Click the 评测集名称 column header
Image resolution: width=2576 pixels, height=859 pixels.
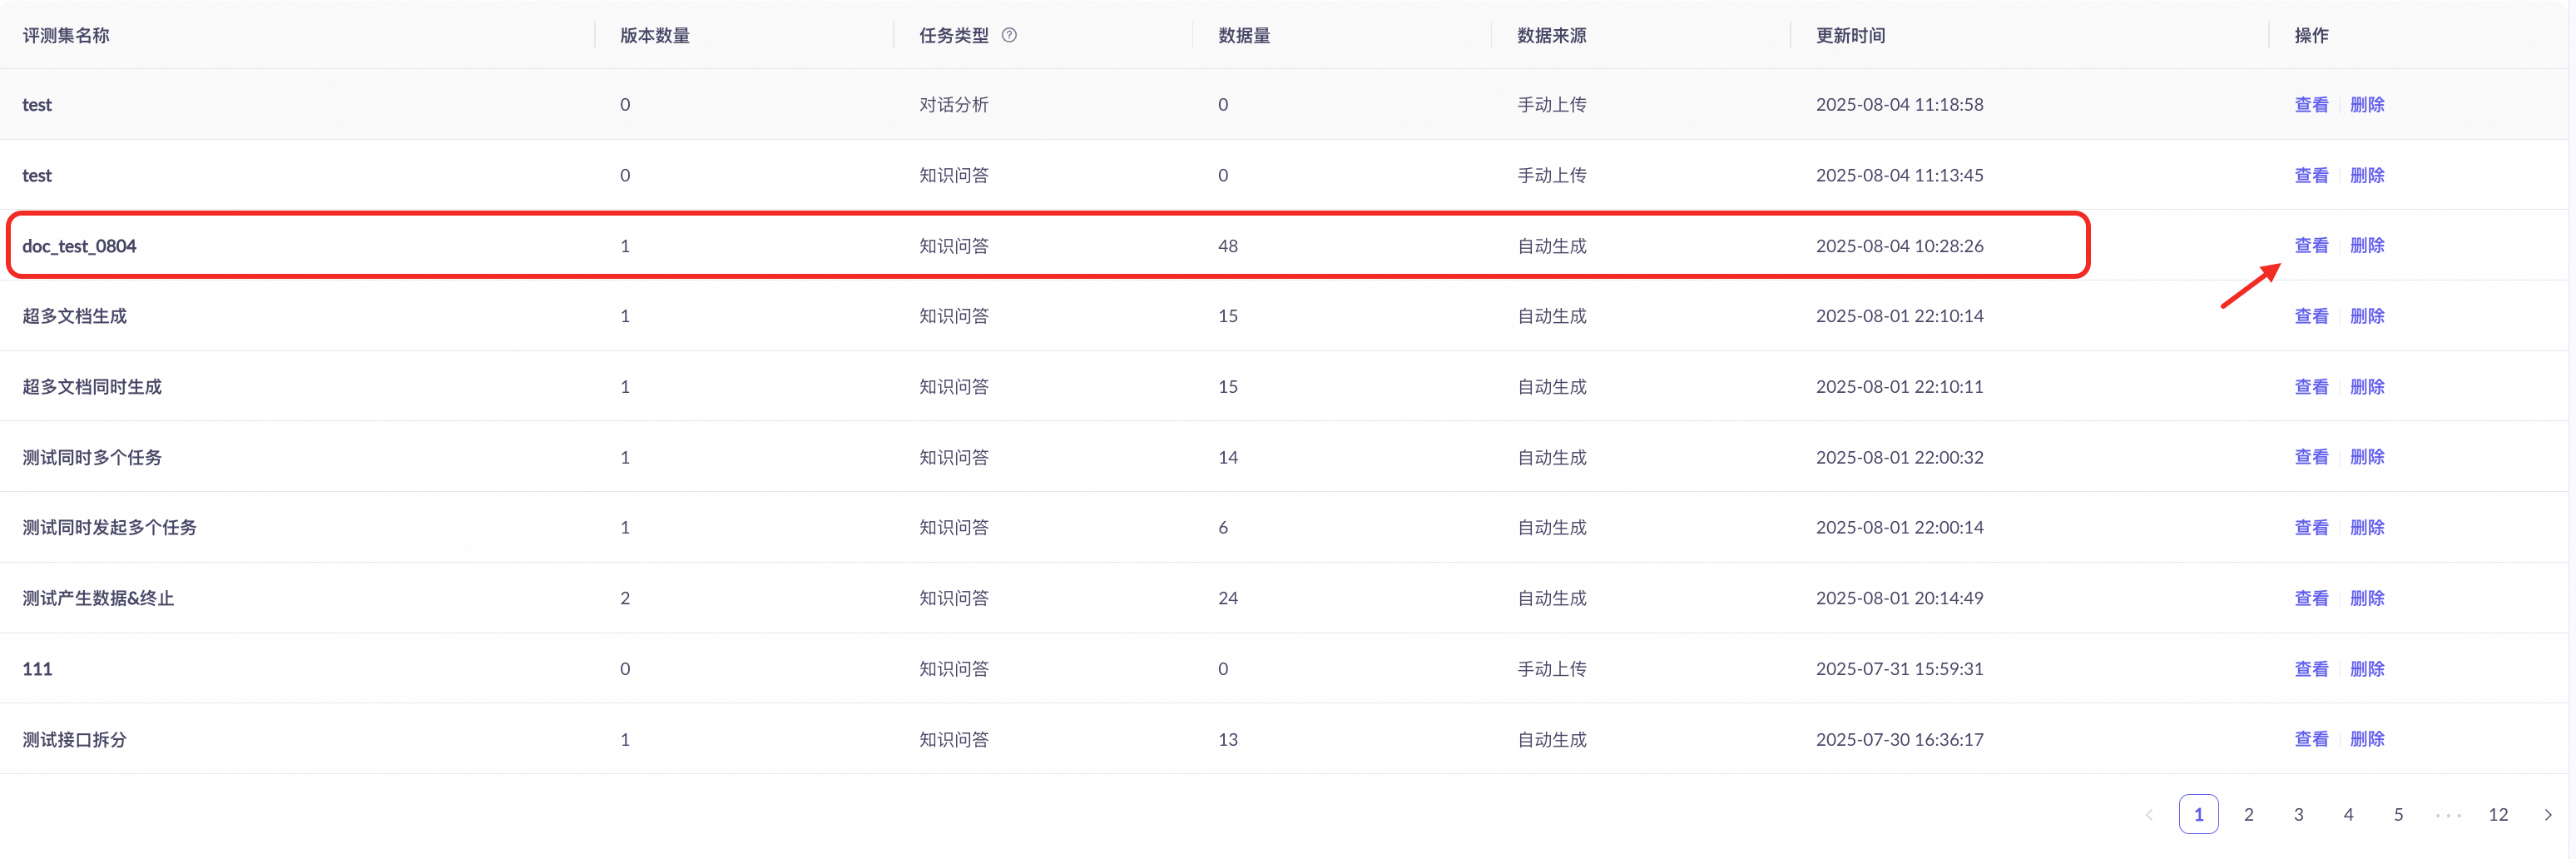click(x=66, y=35)
